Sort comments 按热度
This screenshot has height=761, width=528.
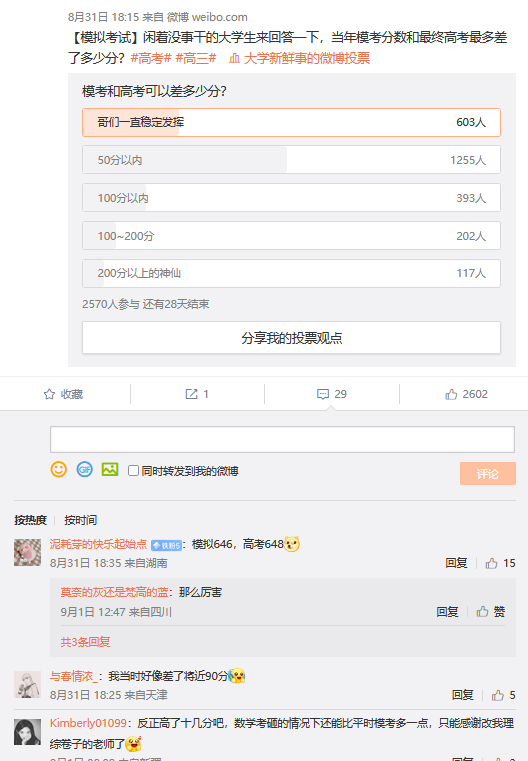(x=31, y=520)
